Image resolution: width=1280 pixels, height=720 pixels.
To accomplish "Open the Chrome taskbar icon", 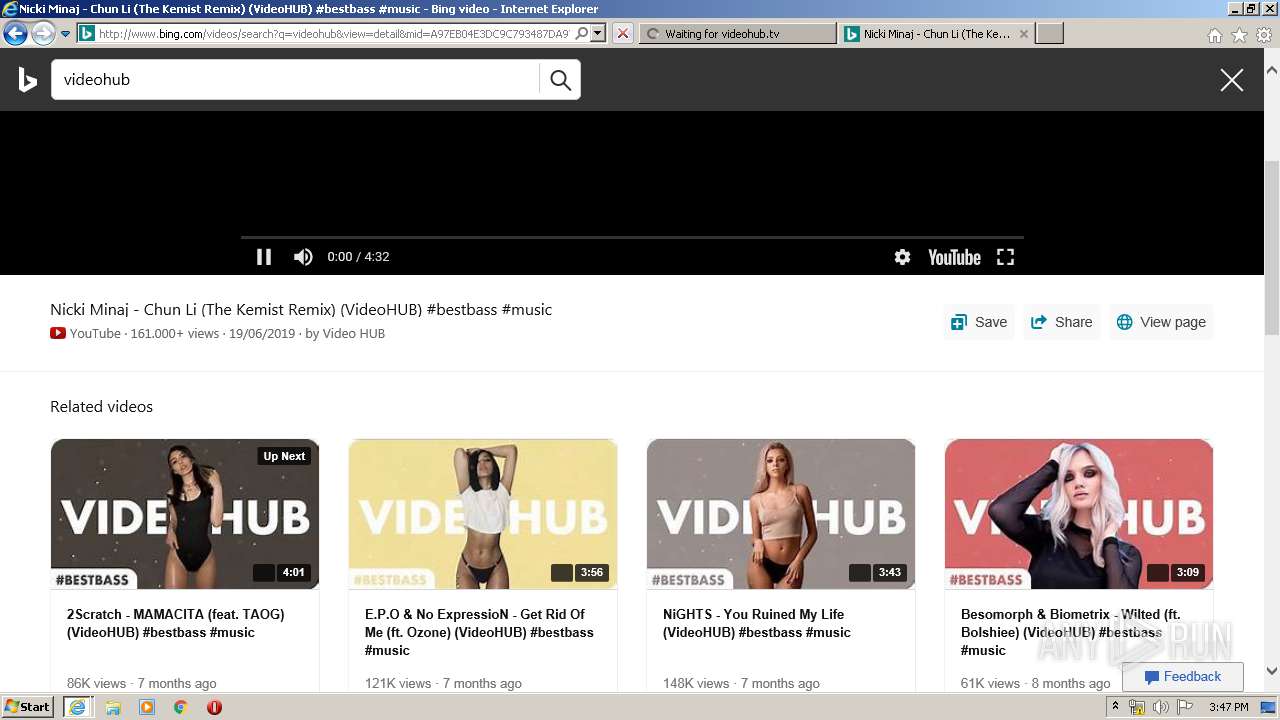I will pyautogui.click(x=180, y=707).
